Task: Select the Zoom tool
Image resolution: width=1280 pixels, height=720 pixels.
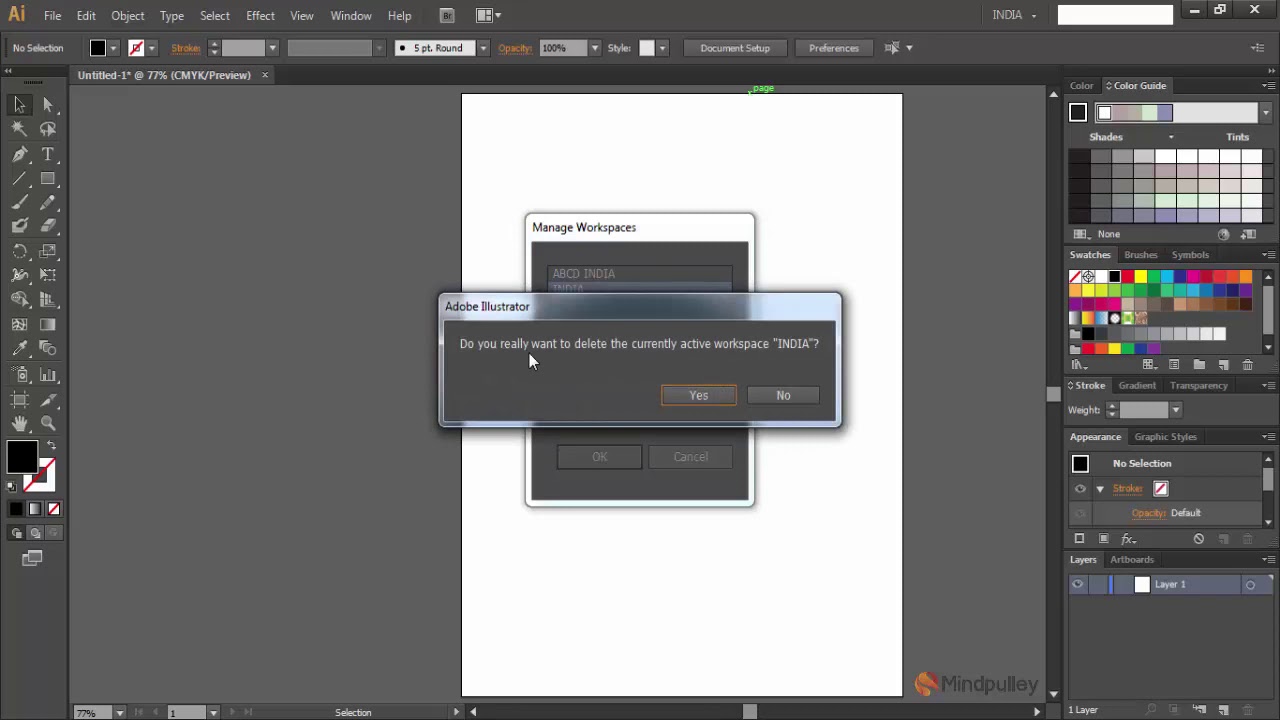Action: (48, 424)
